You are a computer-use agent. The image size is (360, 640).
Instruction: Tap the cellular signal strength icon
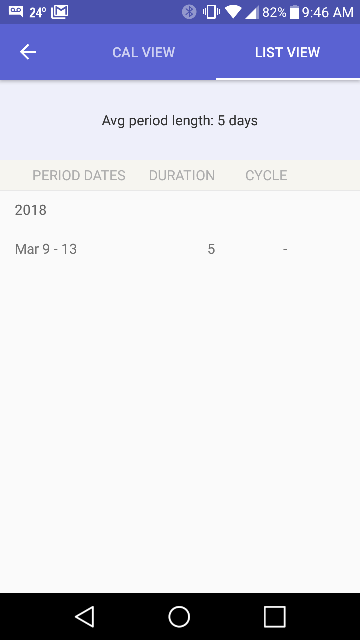tap(251, 13)
